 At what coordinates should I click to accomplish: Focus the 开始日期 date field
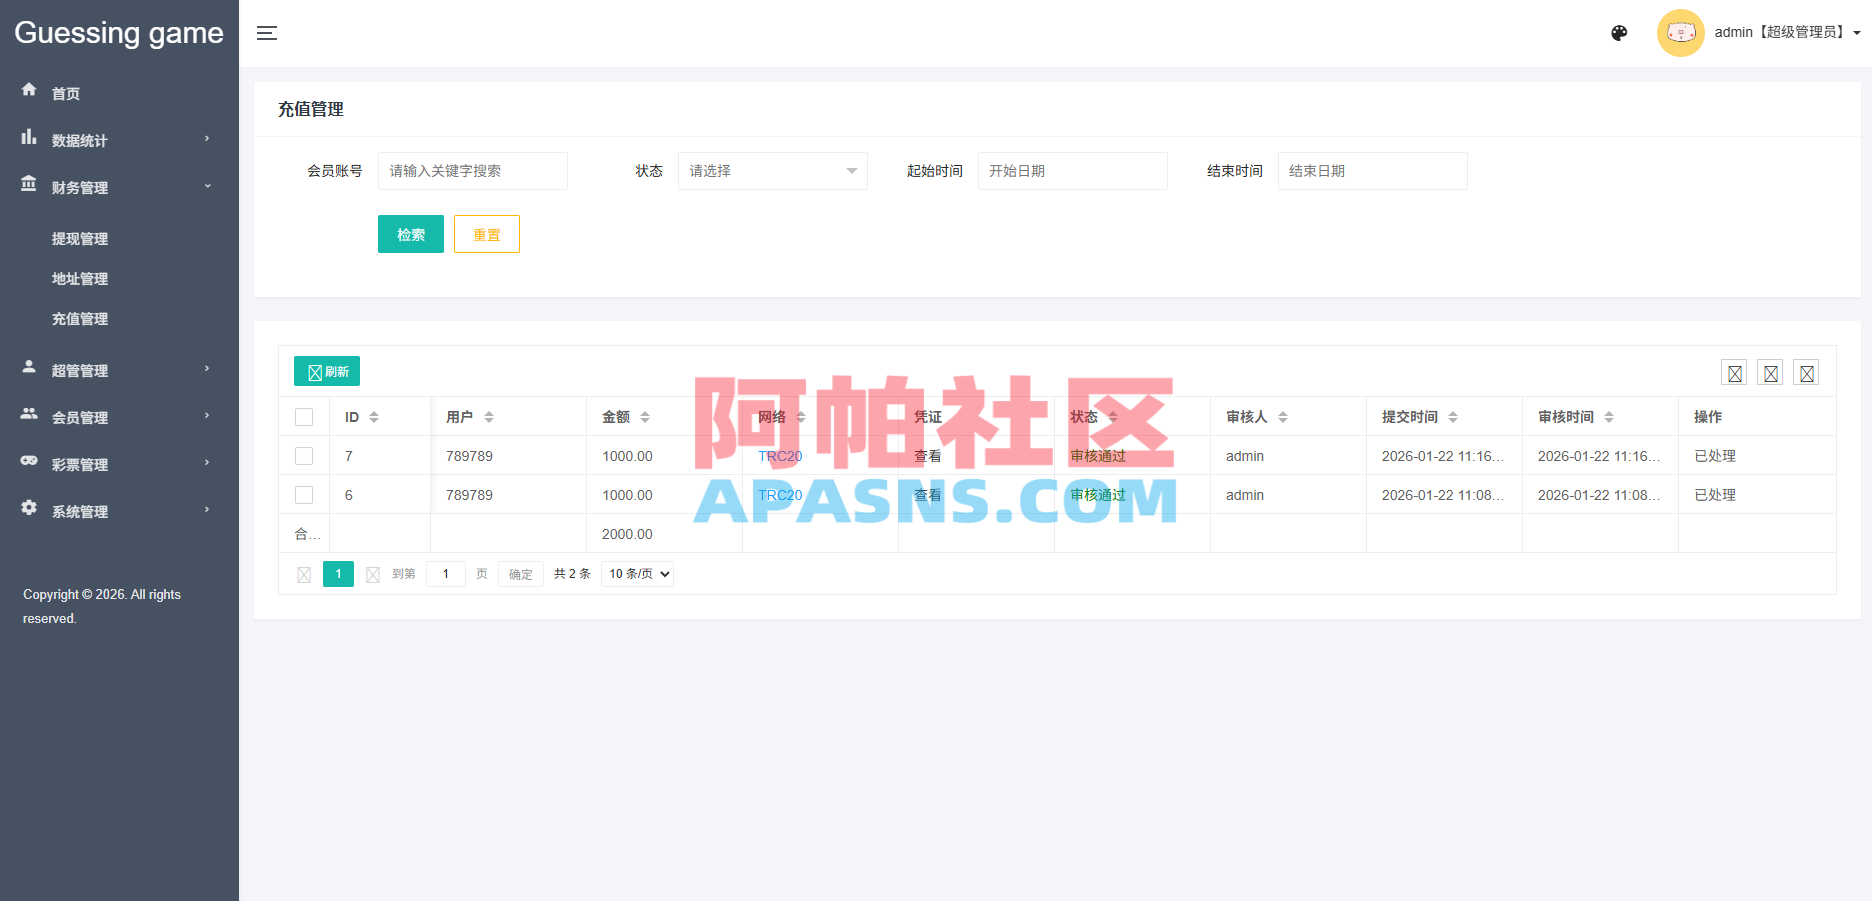point(1072,171)
